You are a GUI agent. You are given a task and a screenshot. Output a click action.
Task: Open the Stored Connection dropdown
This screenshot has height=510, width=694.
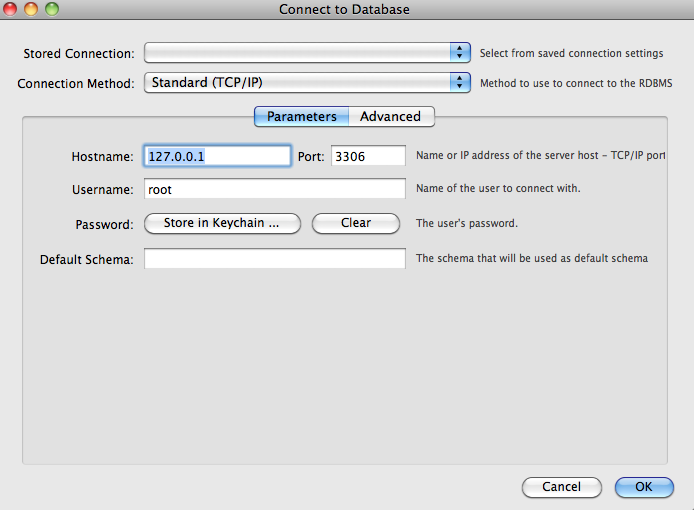point(307,53)
